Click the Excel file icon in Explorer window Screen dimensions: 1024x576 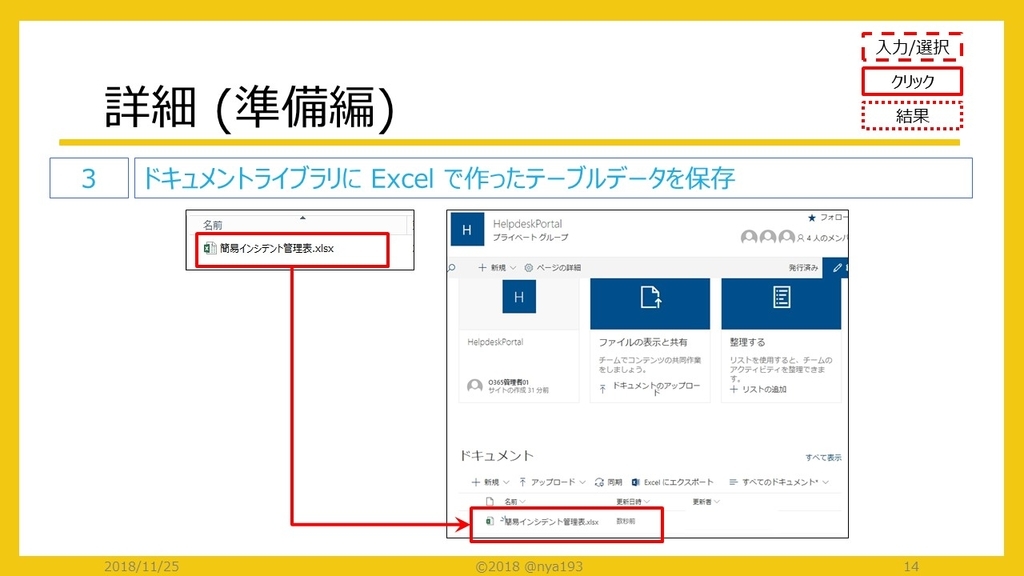click(x=210, y=248)
